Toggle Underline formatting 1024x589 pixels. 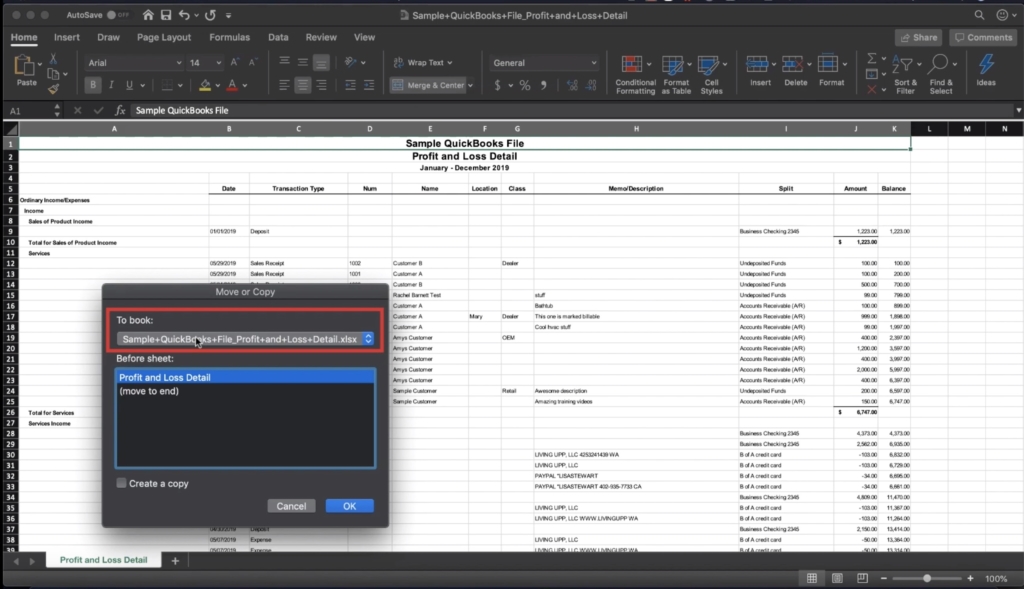pyautogui.click(x=129, y=85)
